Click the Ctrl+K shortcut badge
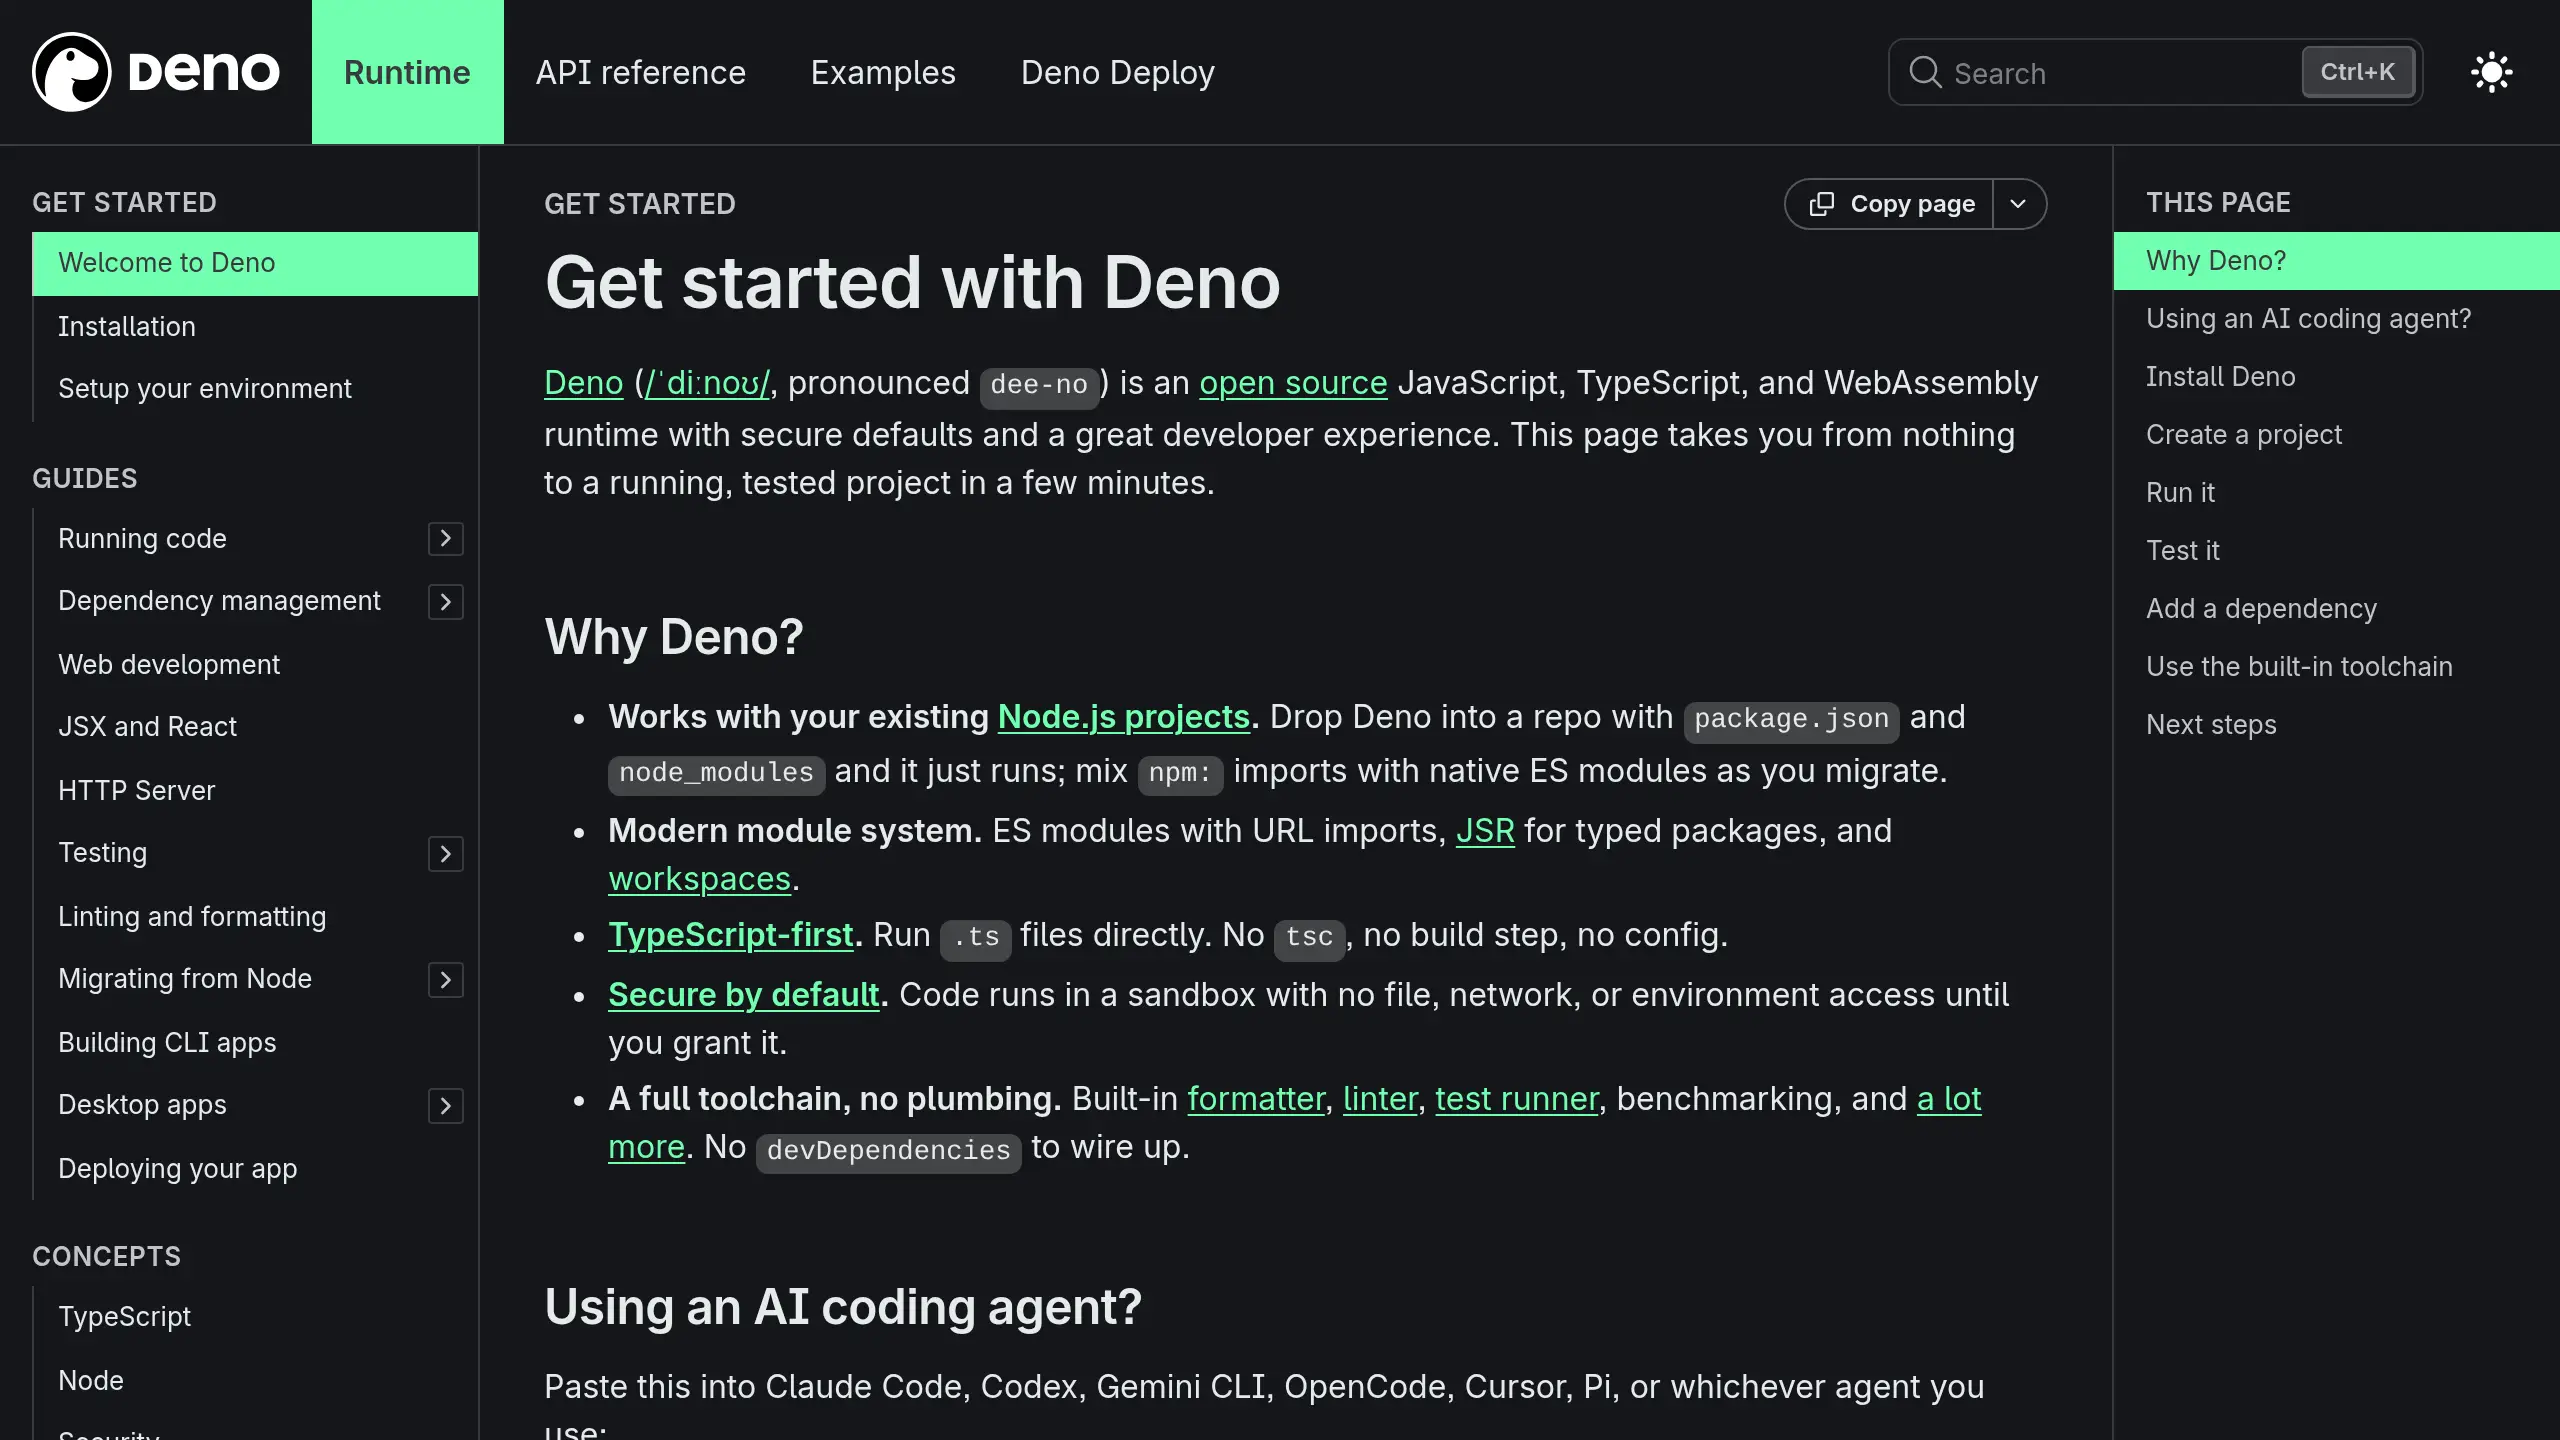This screenshot has height=1440, width=2560. click(x=2358, y=72)
